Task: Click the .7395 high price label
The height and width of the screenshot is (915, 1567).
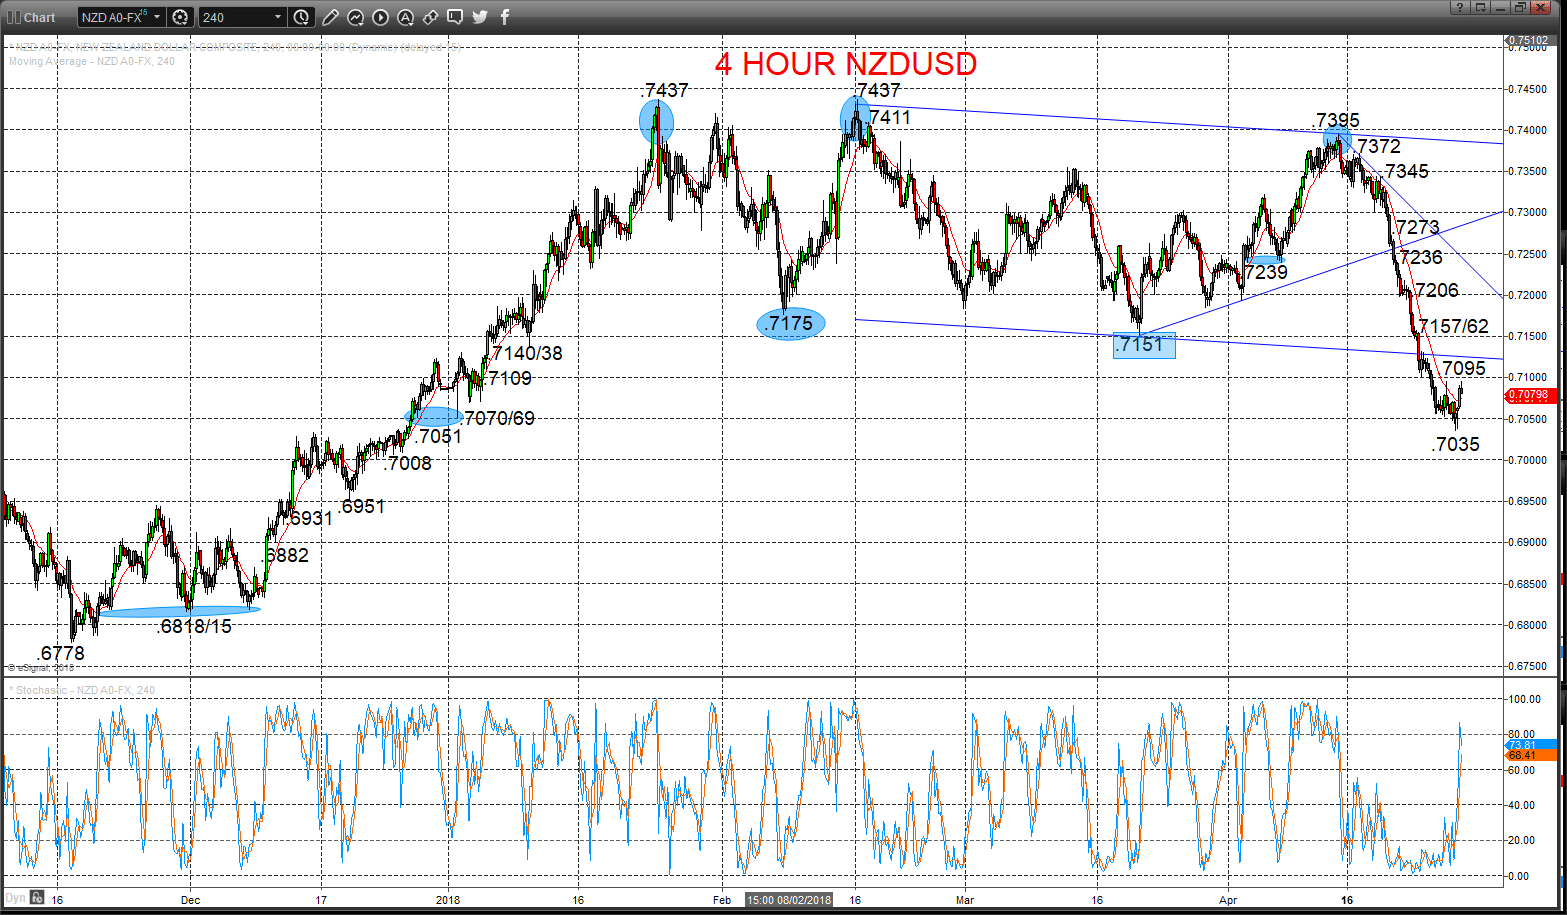Action: [x=1336, y=121]
